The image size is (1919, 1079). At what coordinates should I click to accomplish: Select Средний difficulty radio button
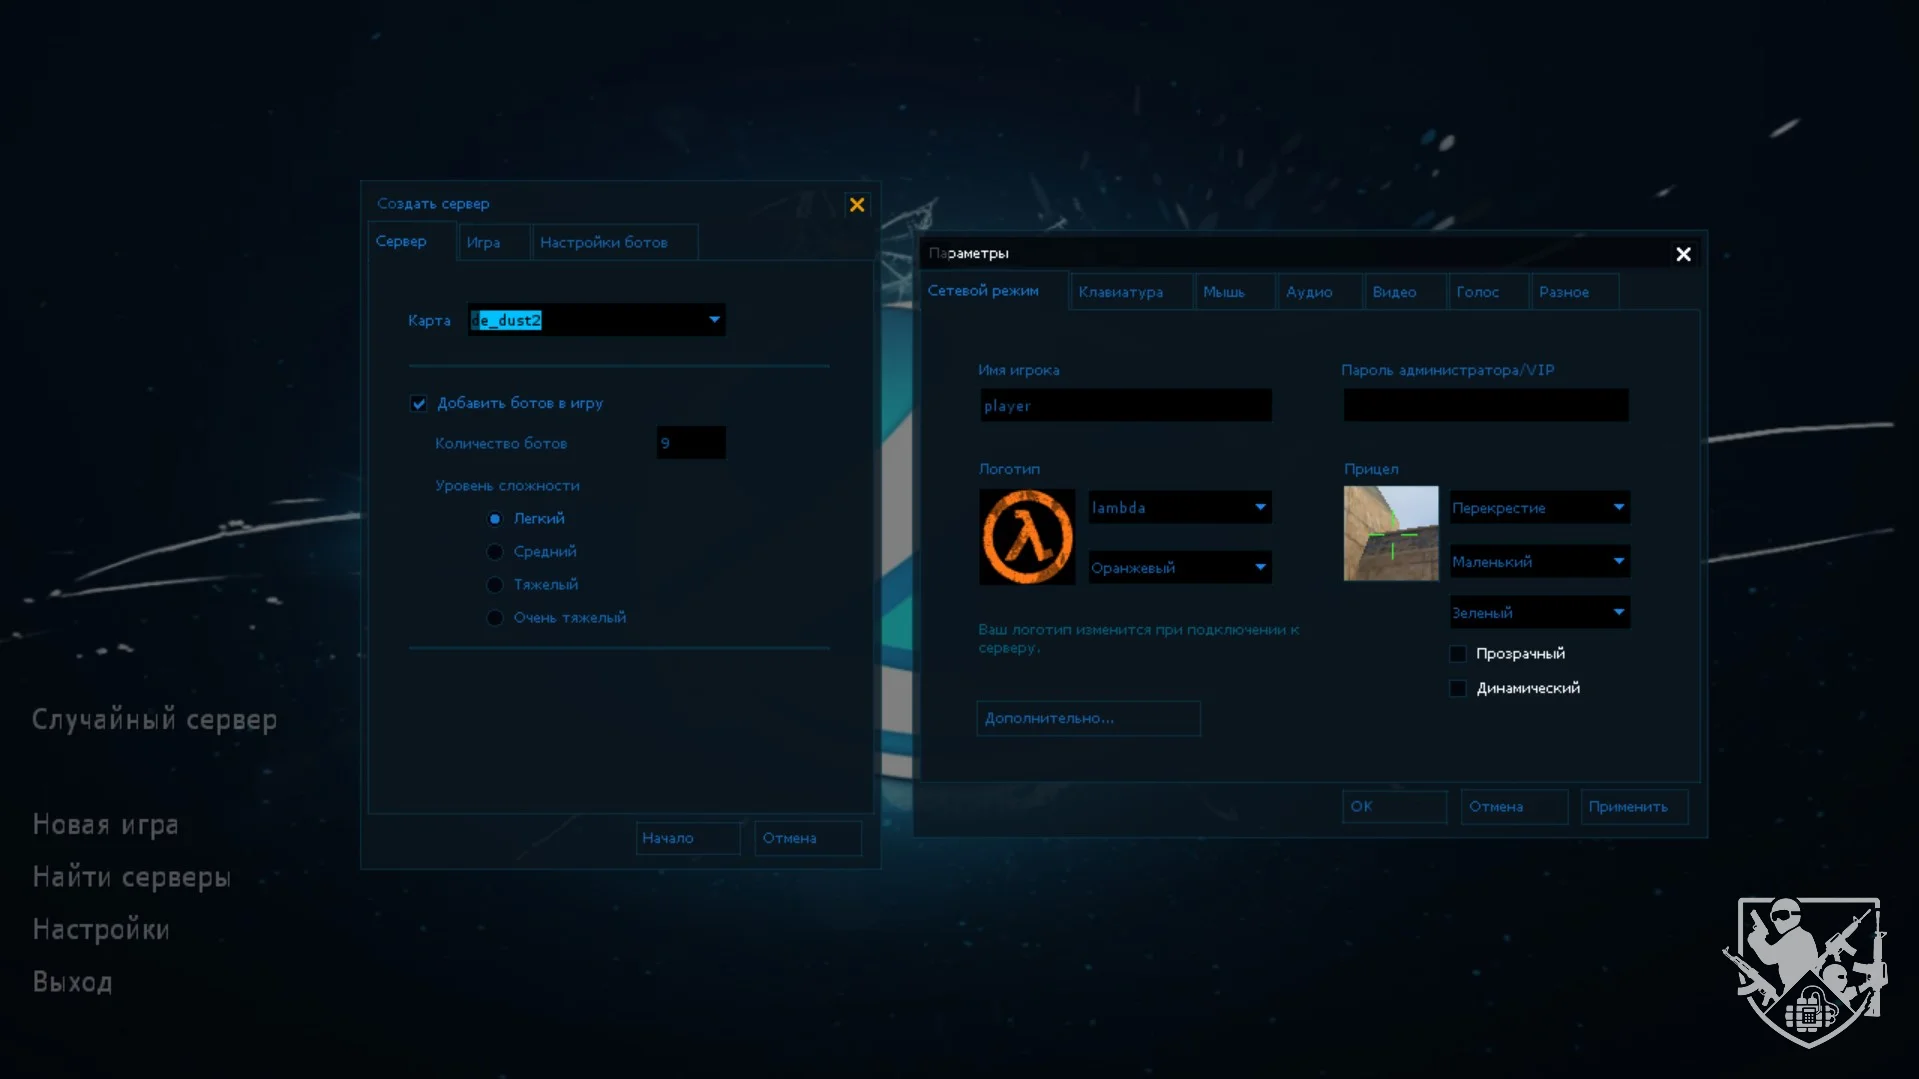[495, 552]
